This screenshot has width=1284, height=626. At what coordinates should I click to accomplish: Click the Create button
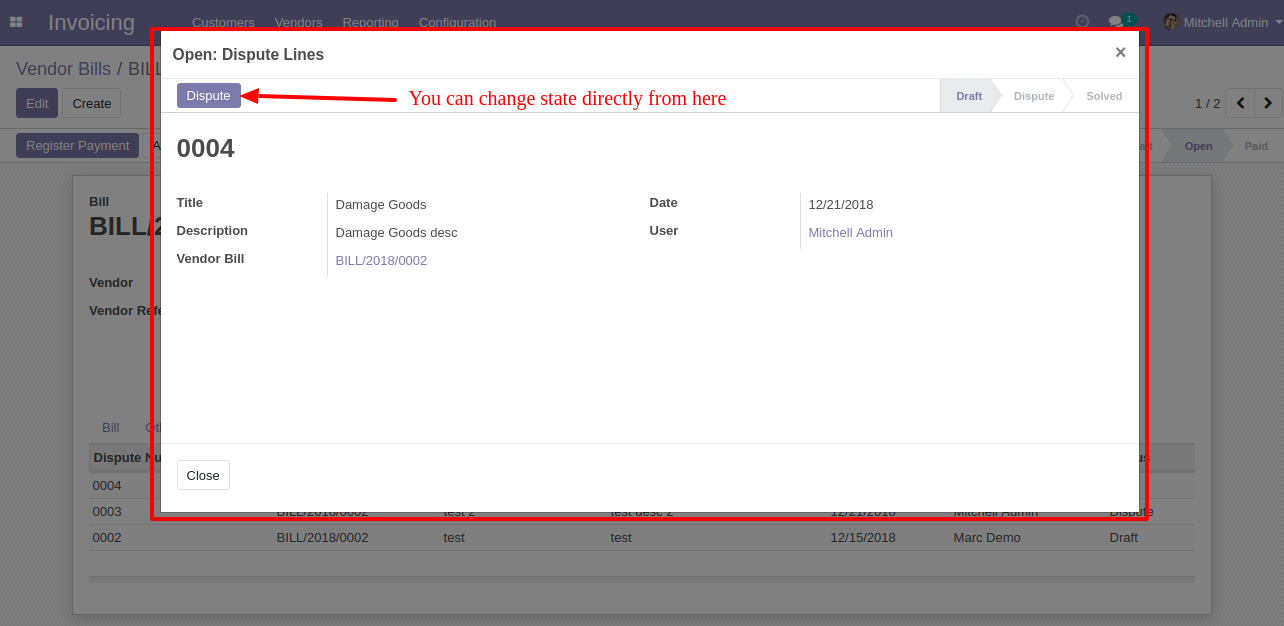coord(92,103)
